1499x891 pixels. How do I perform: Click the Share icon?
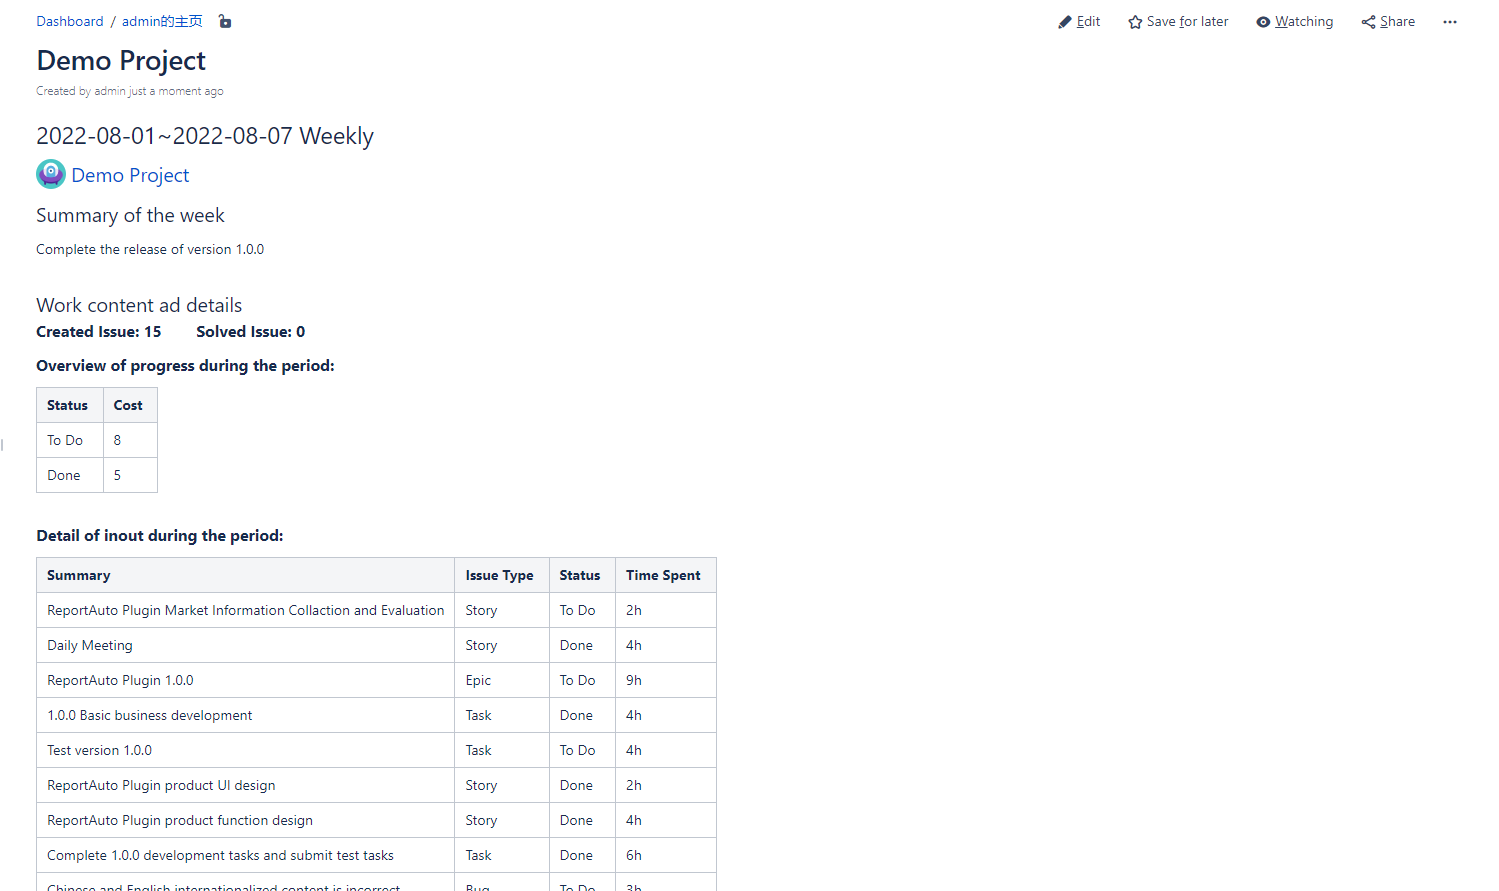[x=1368, y=22]
